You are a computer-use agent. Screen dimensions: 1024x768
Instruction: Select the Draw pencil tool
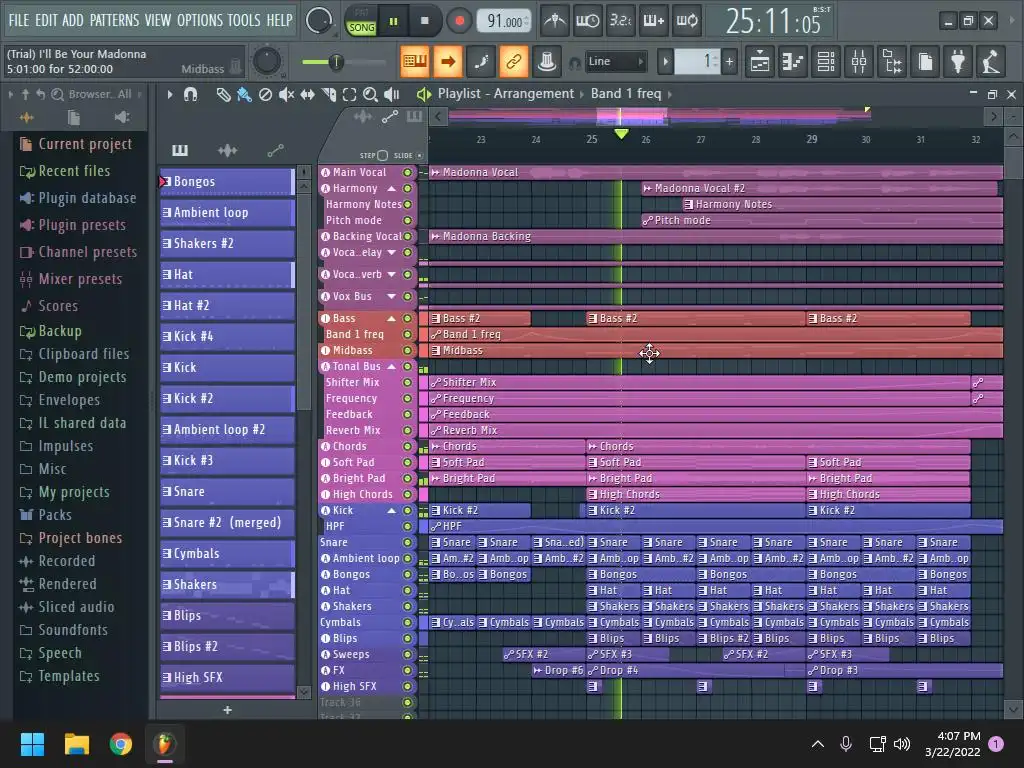pos(223,95)
